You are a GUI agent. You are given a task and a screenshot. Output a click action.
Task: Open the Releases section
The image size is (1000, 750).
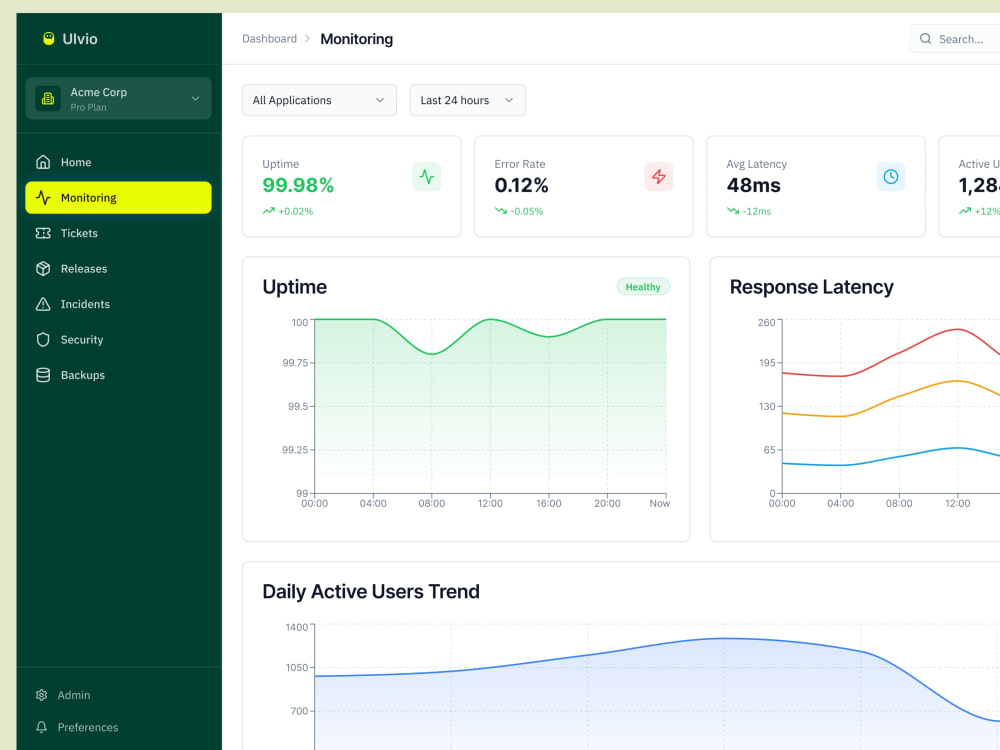[119, 268]
